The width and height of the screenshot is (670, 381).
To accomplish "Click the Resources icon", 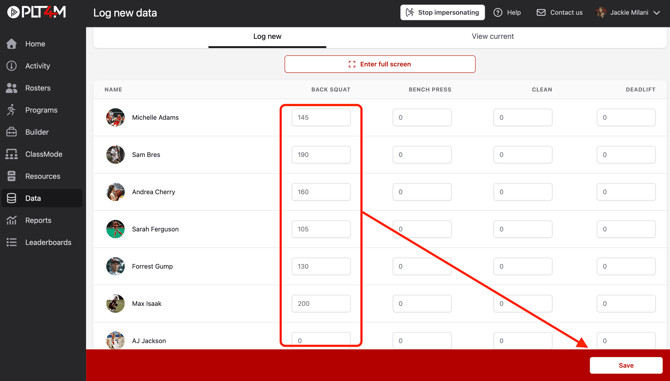I will (x=12, y=176).
